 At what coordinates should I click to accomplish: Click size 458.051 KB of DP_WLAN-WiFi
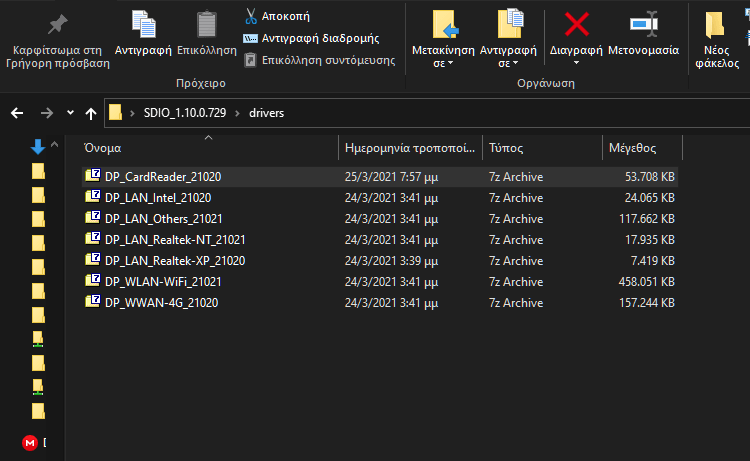click(x=646, y=282)
